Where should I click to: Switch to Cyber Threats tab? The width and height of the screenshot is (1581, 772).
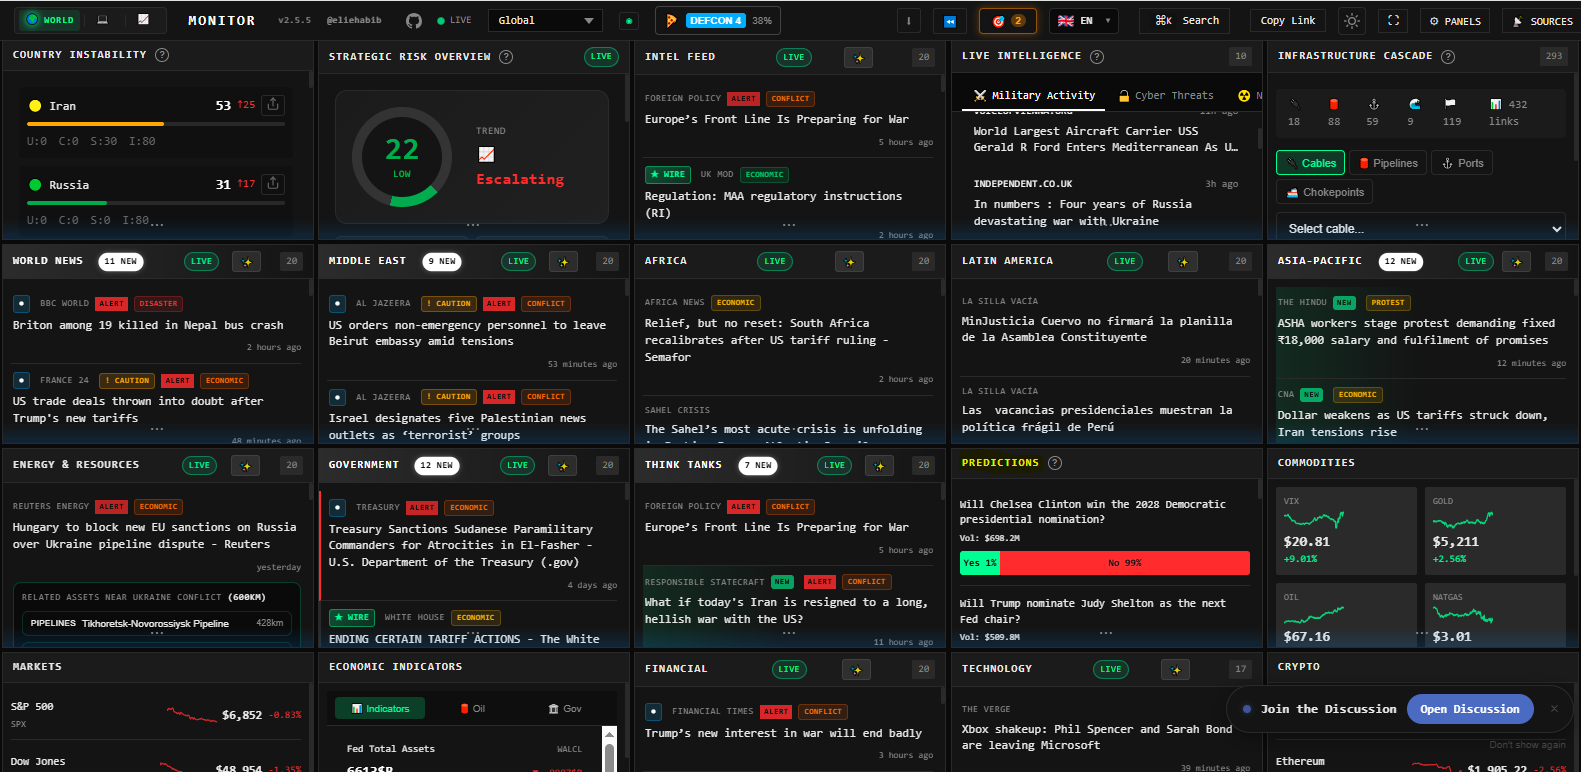pos(1166,96)
